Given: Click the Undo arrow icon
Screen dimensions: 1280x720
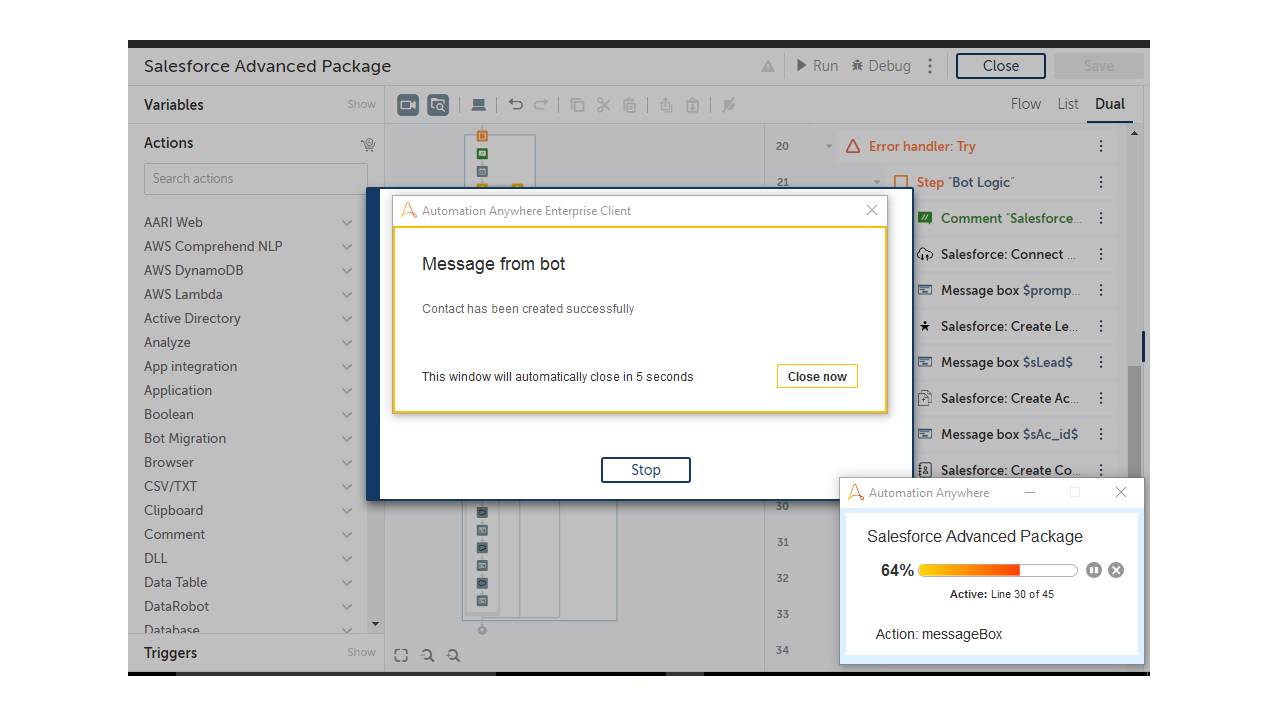Looking at the screenshot, I should (516, 105).
